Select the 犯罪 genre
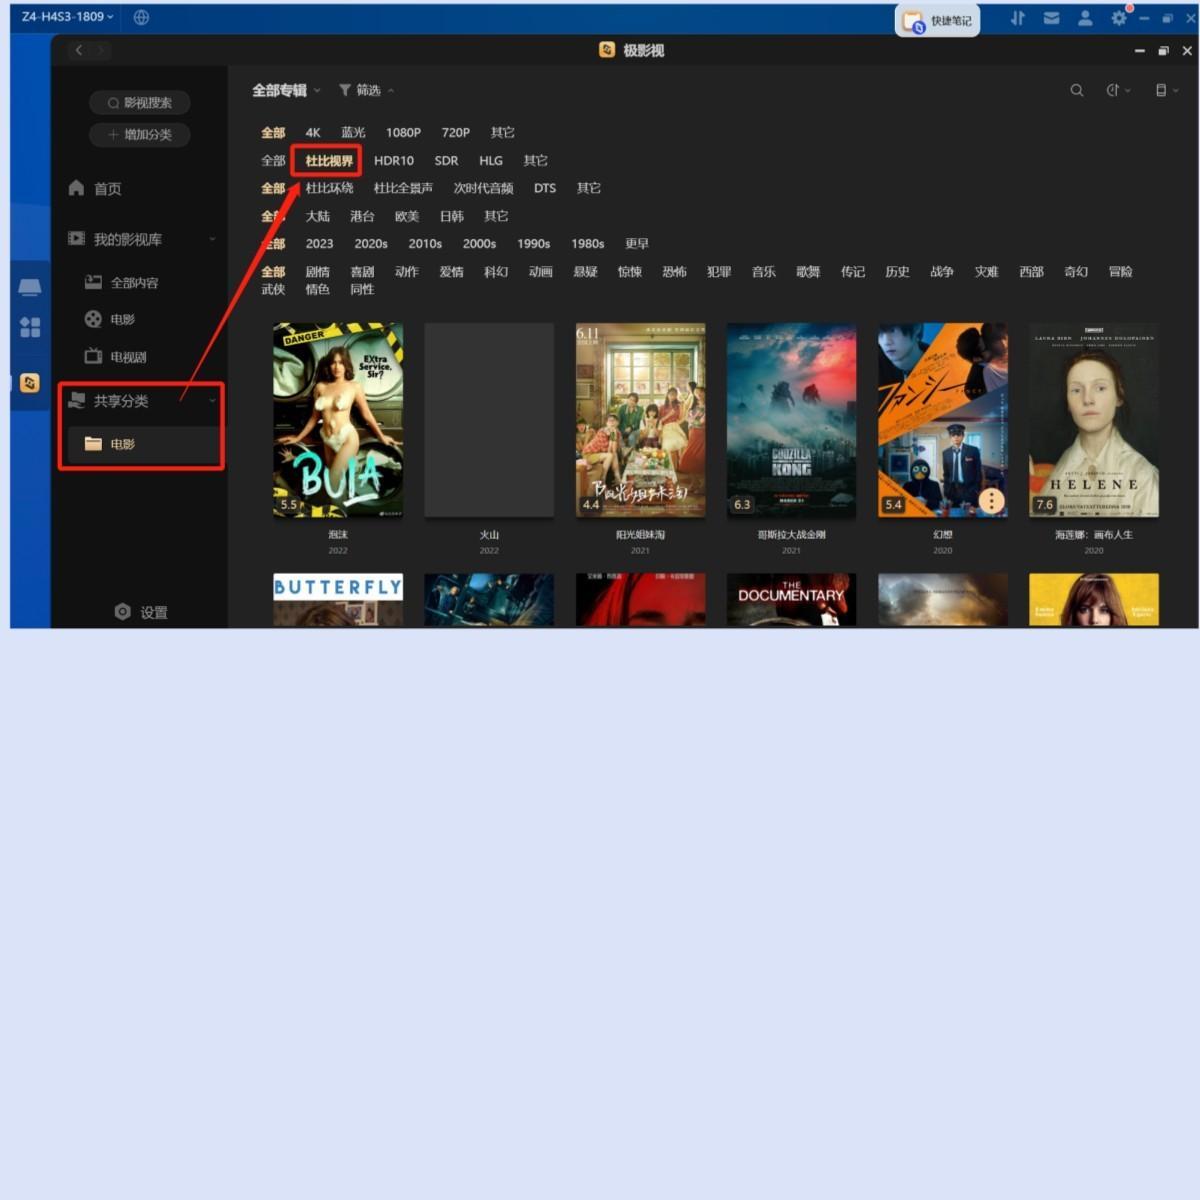This screenshot has width=1200, height=1200. click(x=719, y=272)
